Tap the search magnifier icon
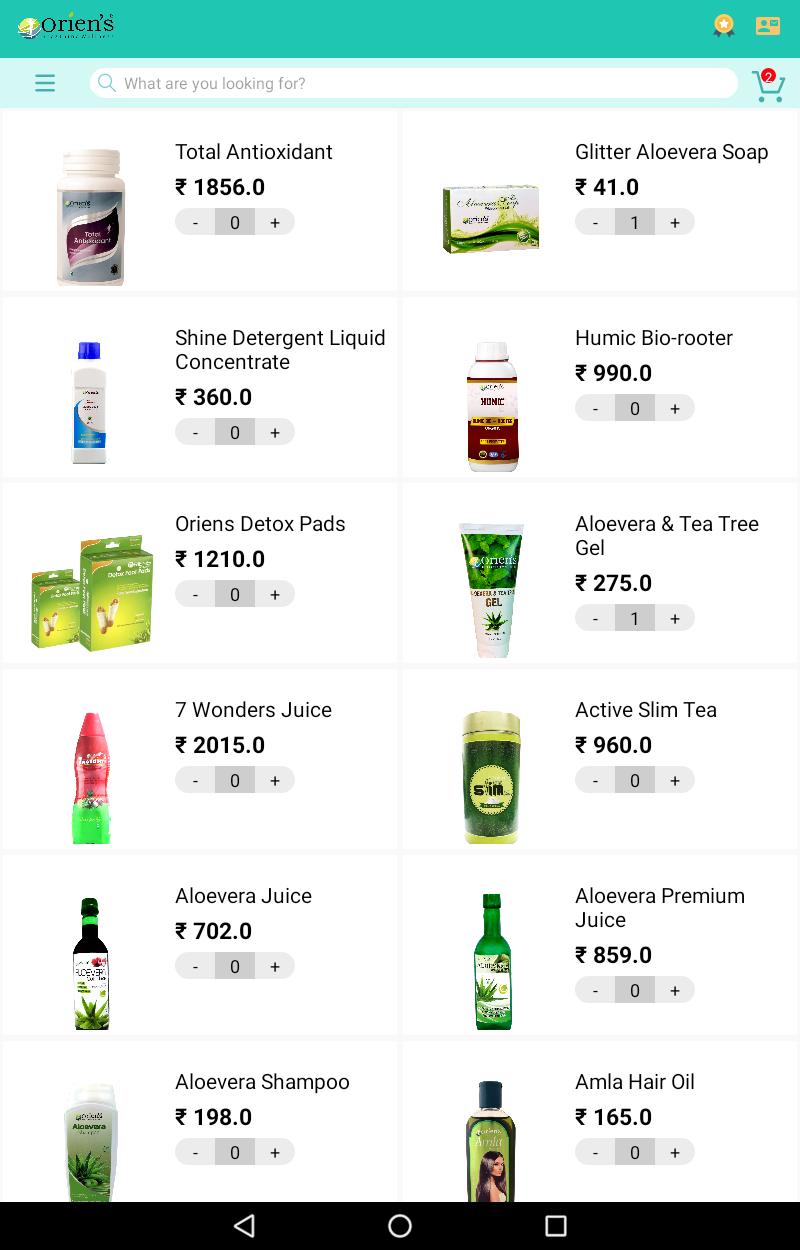 (107, 83)
